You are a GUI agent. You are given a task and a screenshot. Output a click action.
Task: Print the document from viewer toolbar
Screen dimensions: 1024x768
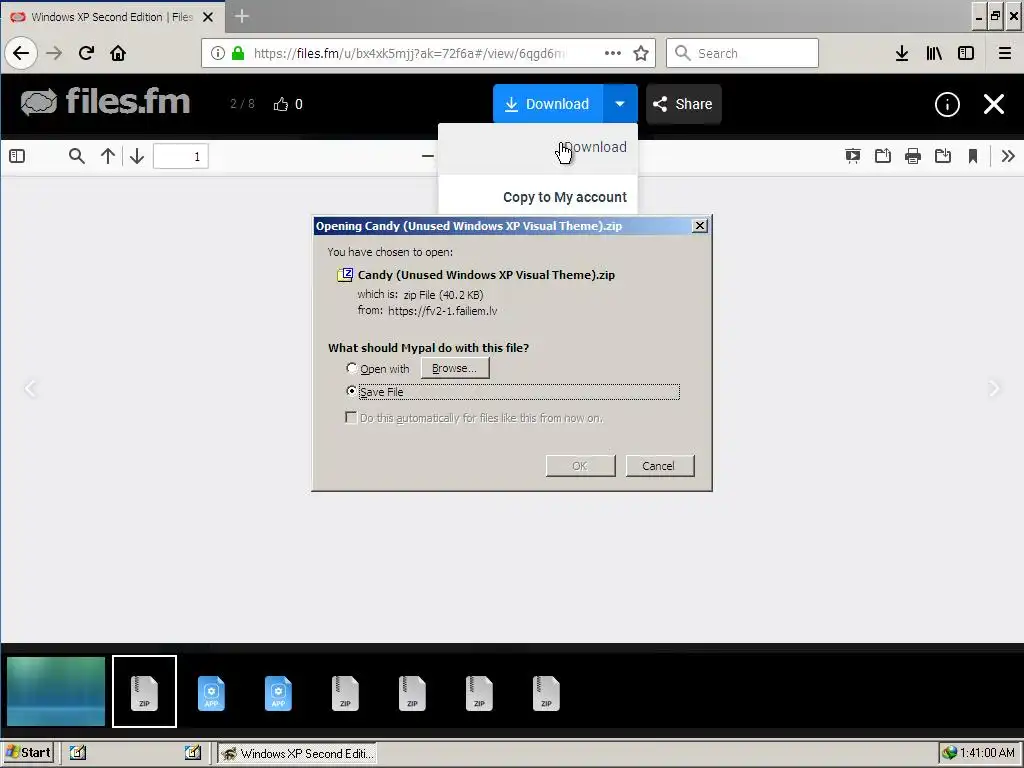pos(913,156)
